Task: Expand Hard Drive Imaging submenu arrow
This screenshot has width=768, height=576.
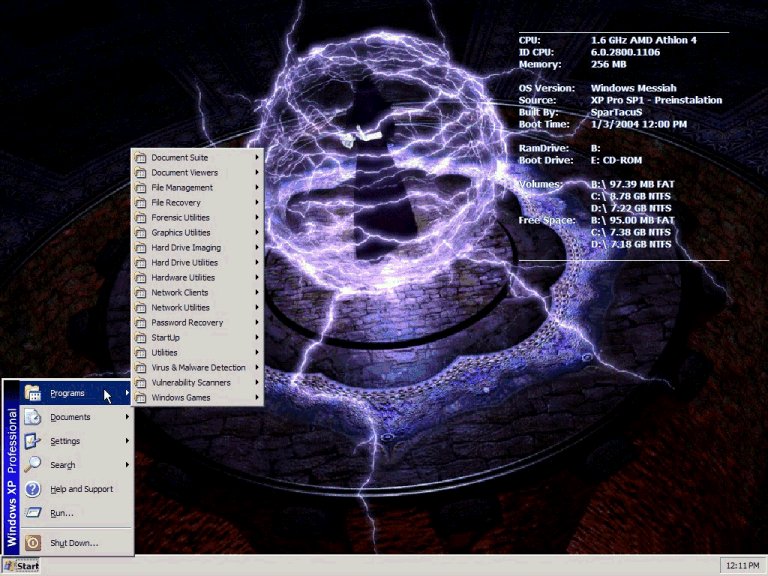Action: (x=257, y=247)
